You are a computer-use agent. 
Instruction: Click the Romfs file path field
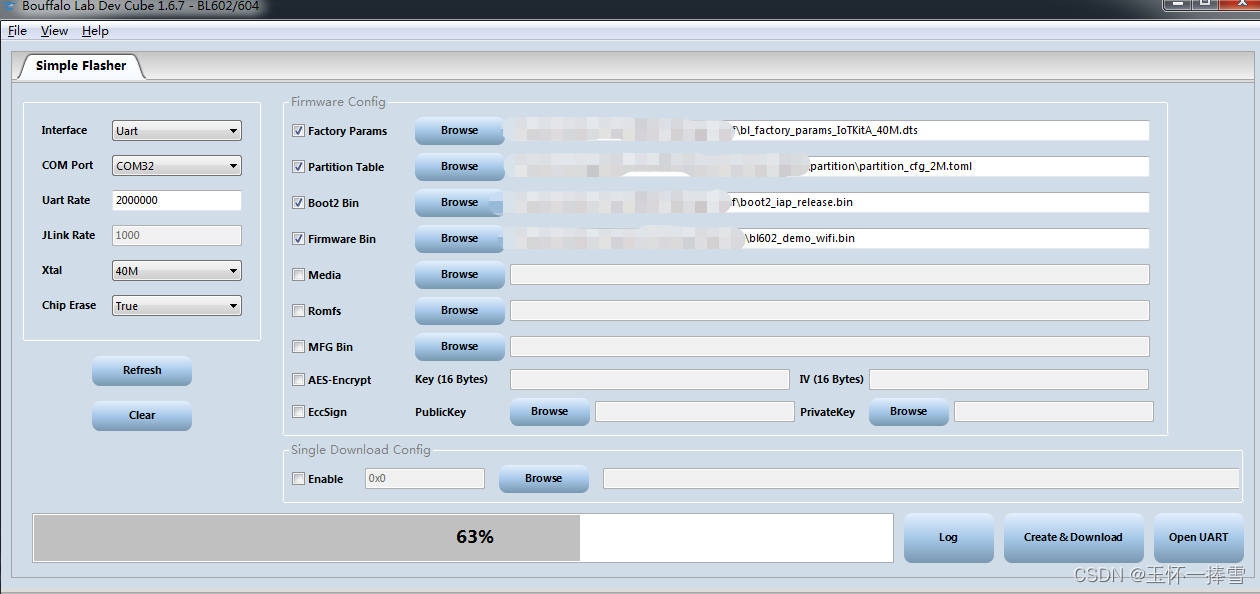pyautogui.click(x=830, y=311)
